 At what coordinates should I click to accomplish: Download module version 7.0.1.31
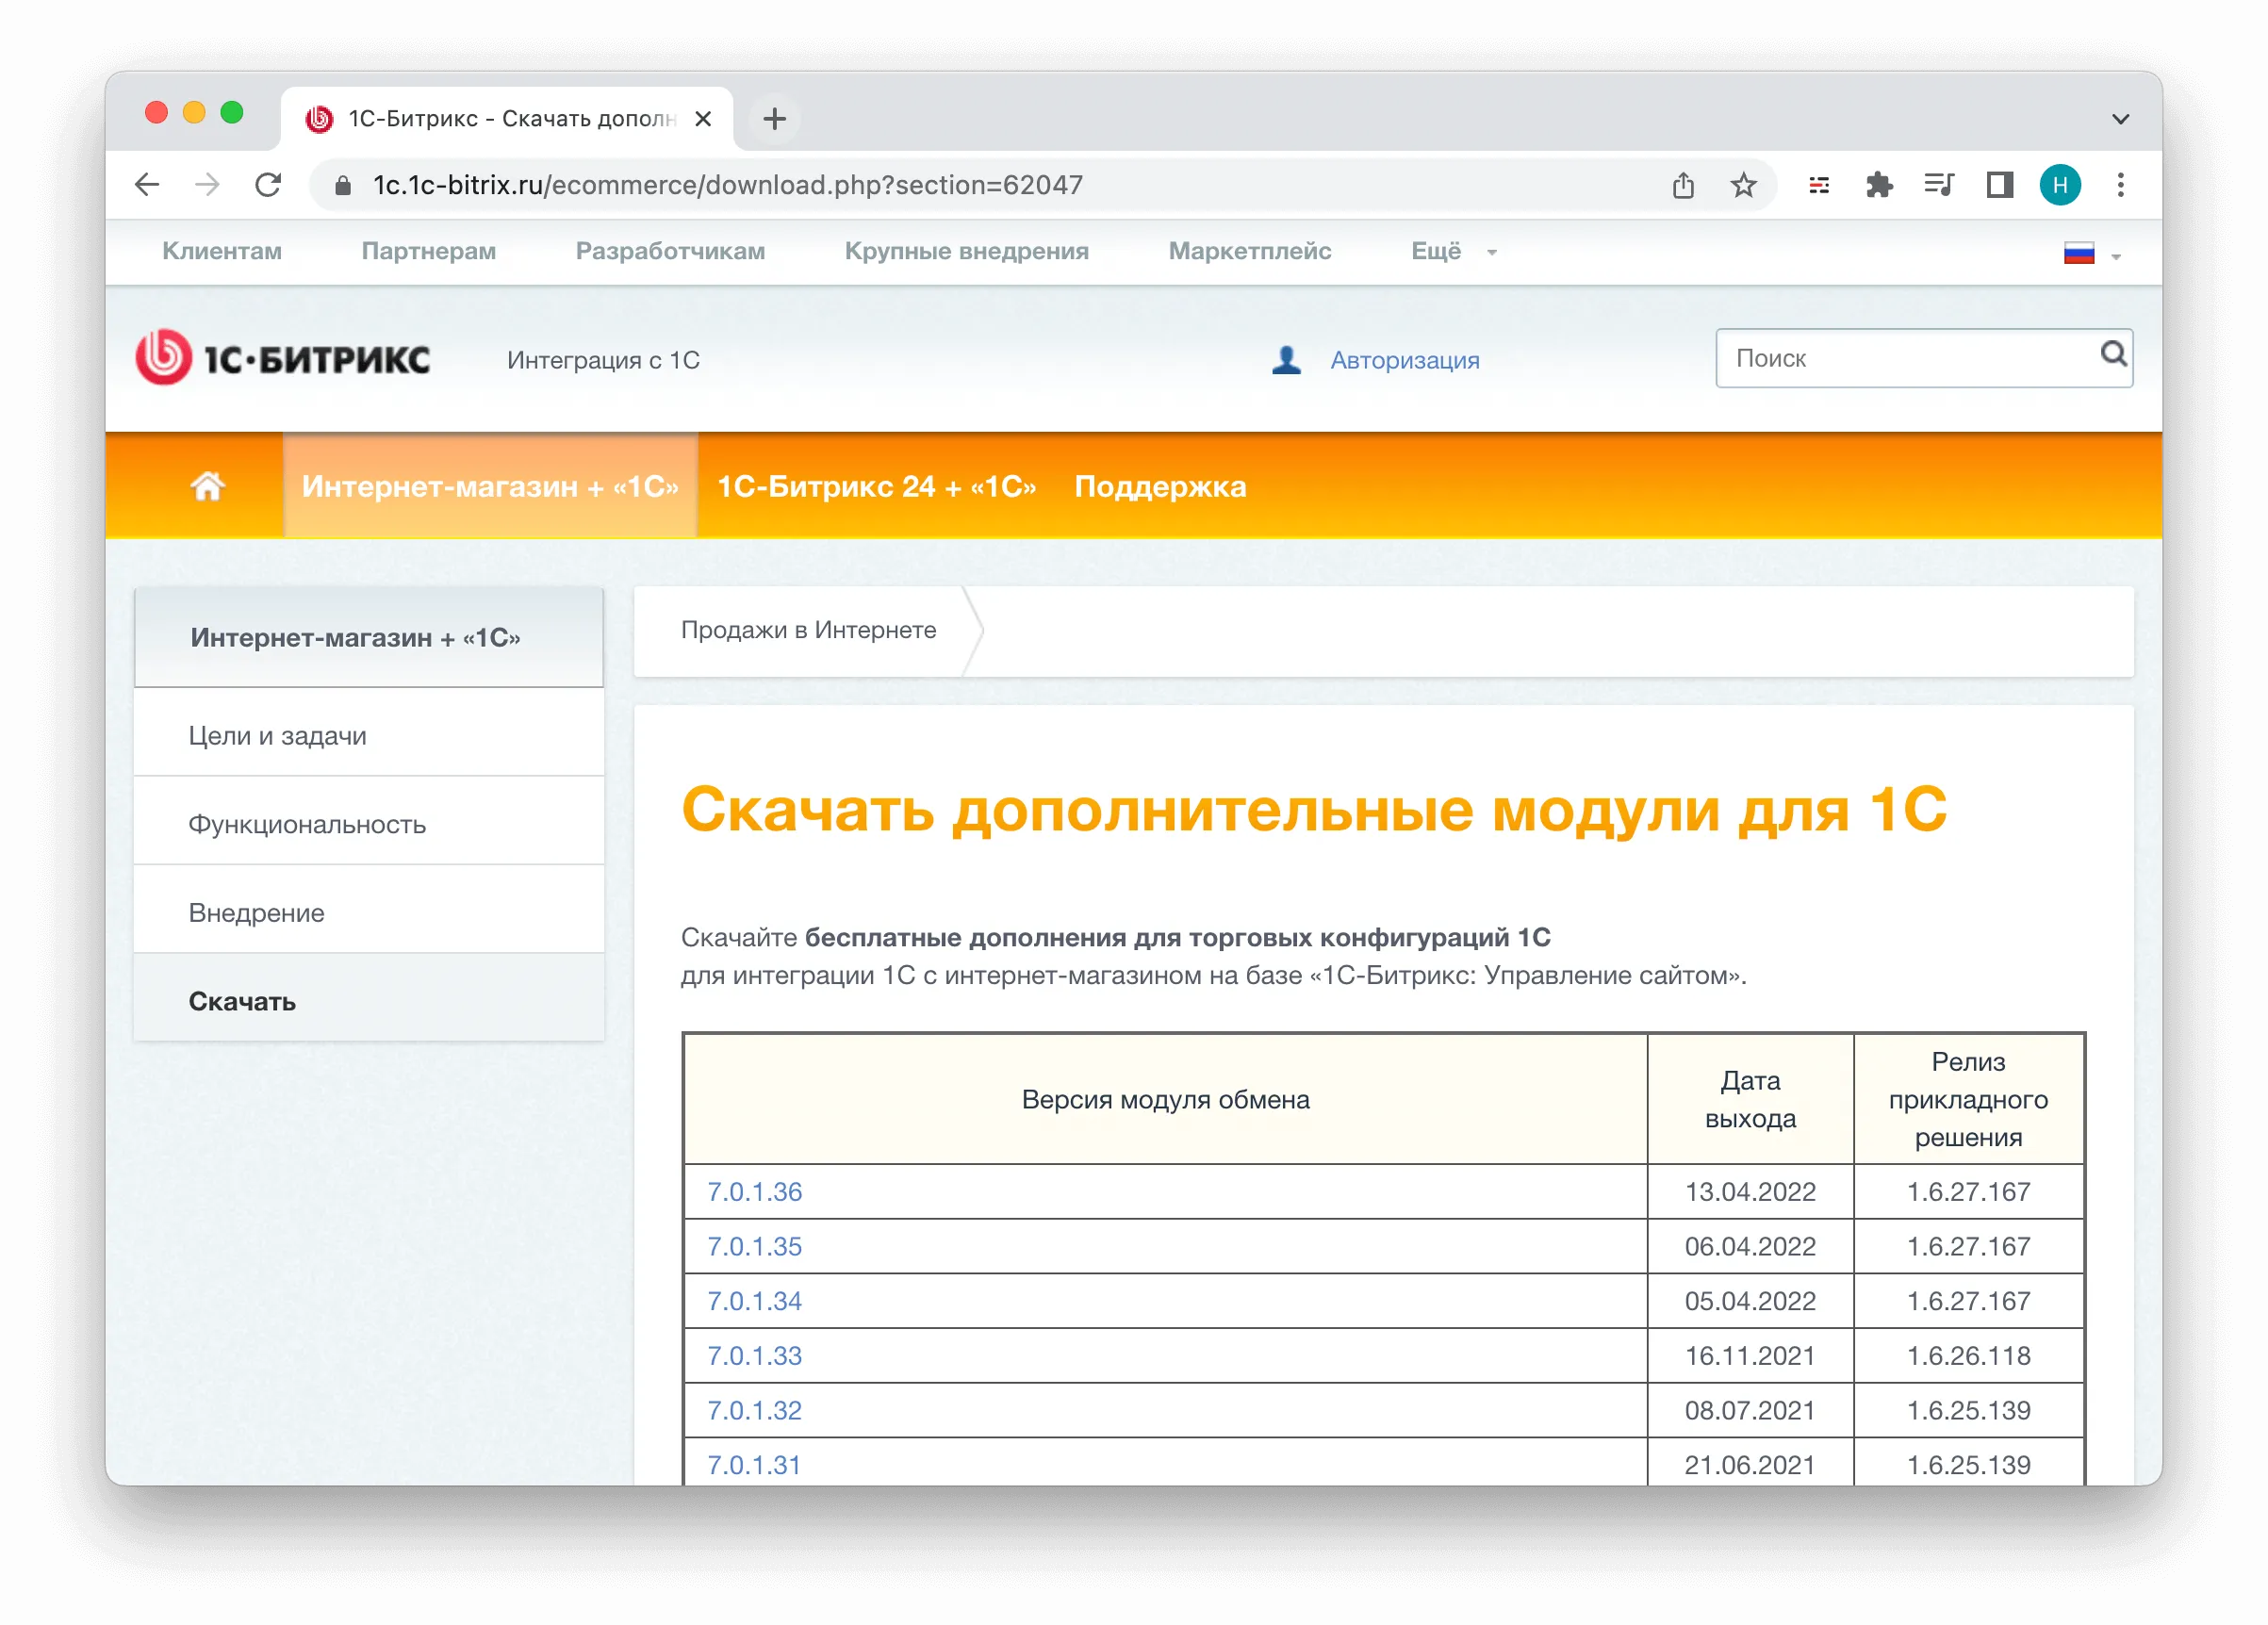point(754,1465)
